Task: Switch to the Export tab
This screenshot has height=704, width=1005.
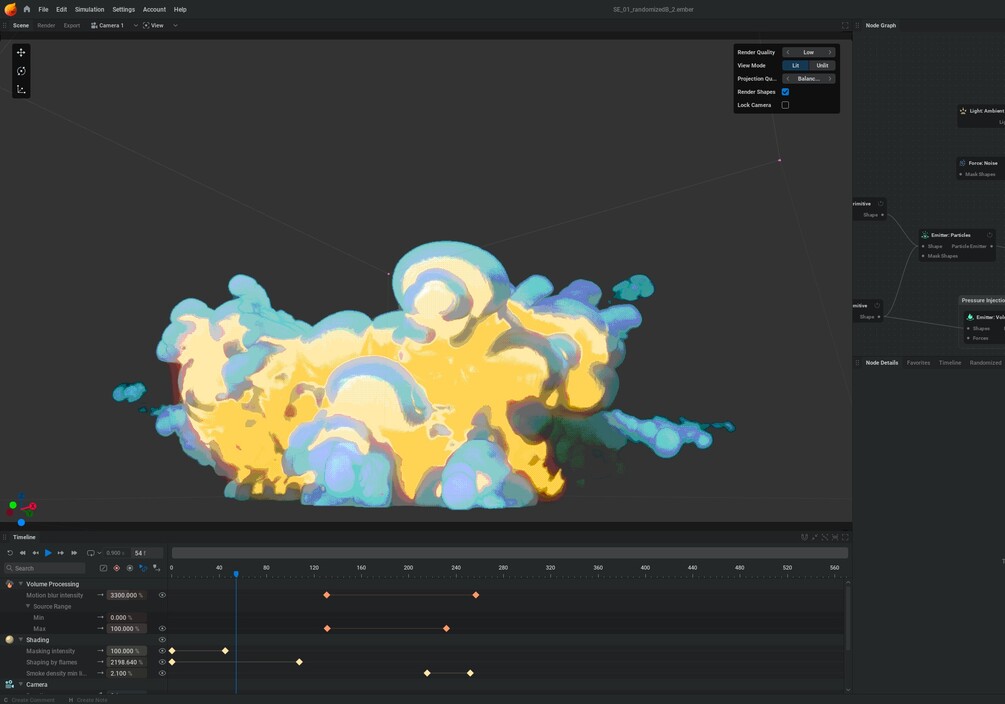Action: tap(72, 26)
